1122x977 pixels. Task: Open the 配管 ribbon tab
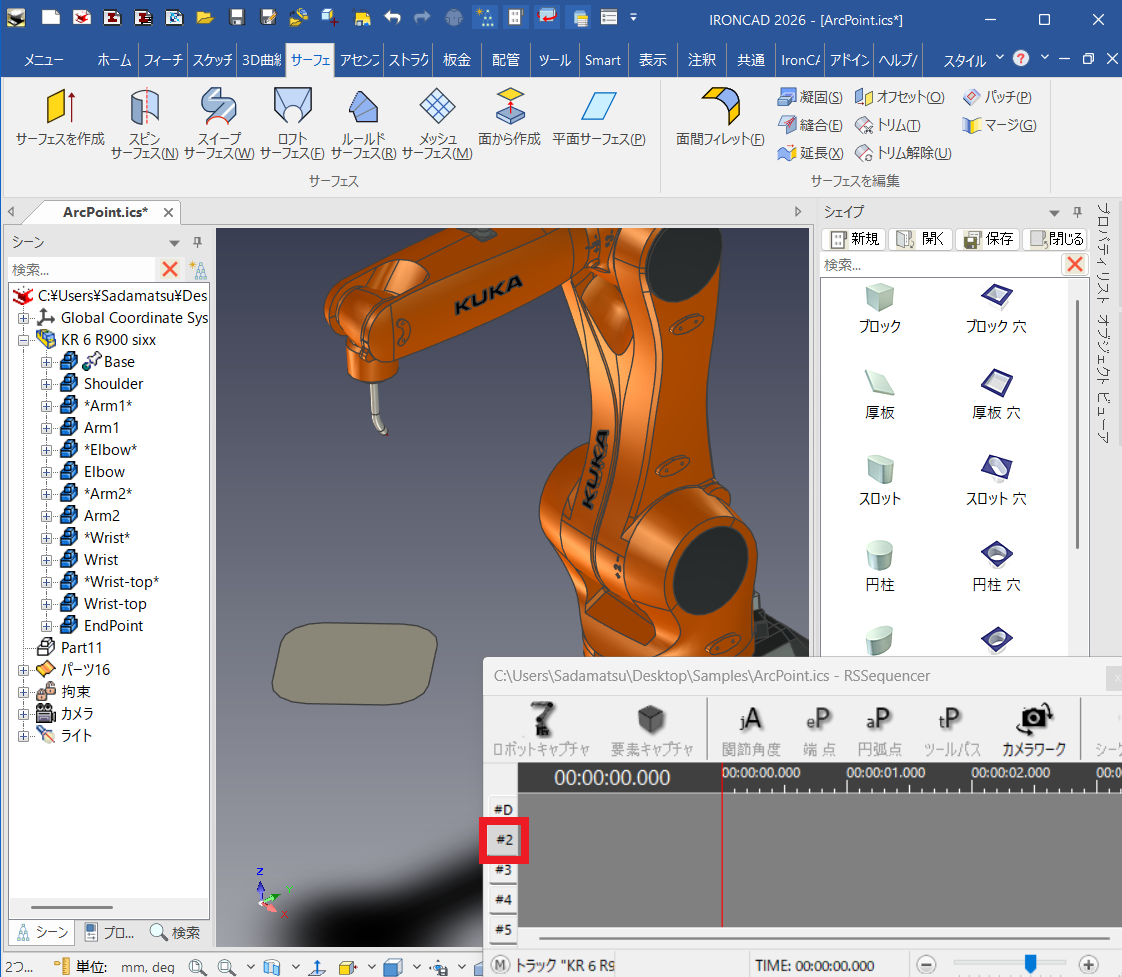click(x=506, y=60)
